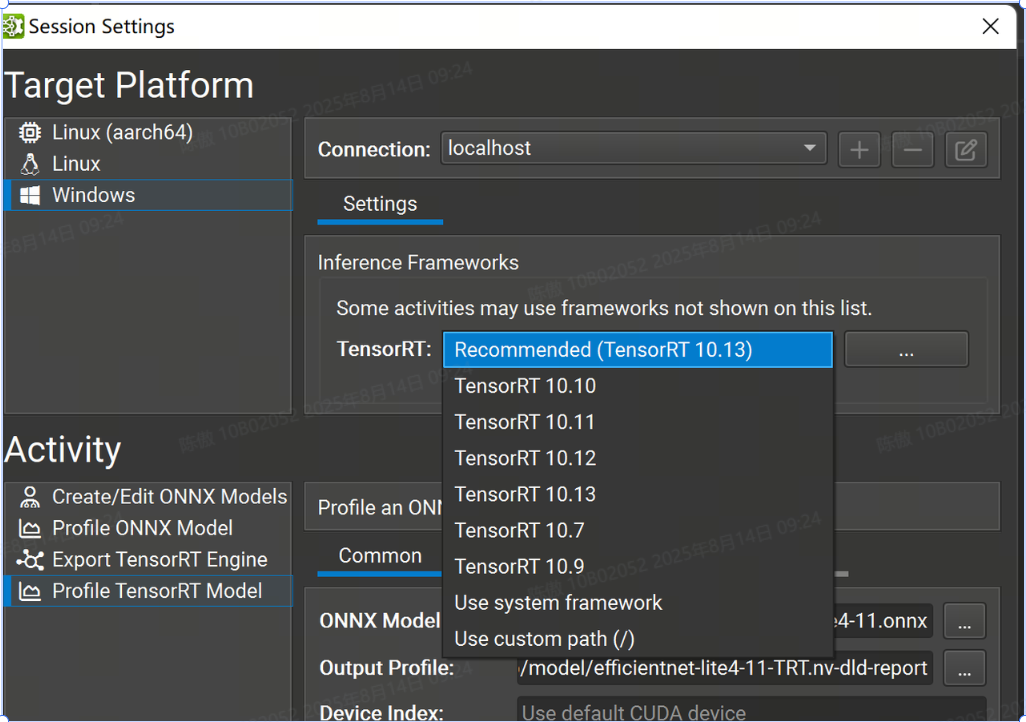This screenshot has width=1026, height=722.
Task: Select Linux (aarch64) target platform
Action: 149,132
